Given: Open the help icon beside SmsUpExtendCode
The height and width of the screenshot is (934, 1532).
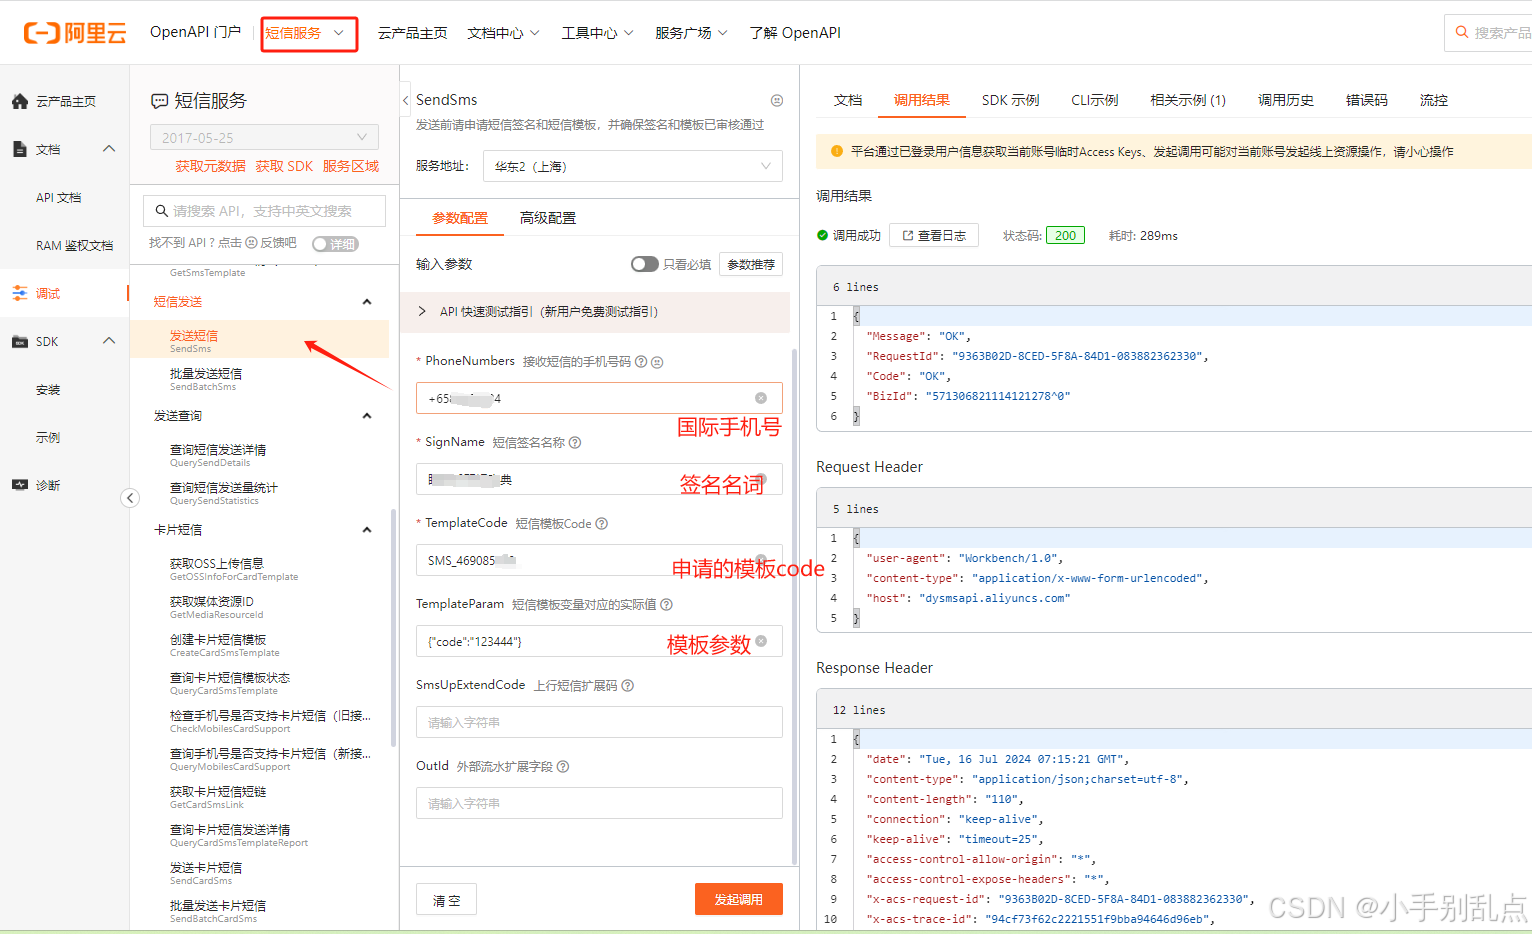Looking at the screenshot, I should pyautogui.click(x=628, y=686).
